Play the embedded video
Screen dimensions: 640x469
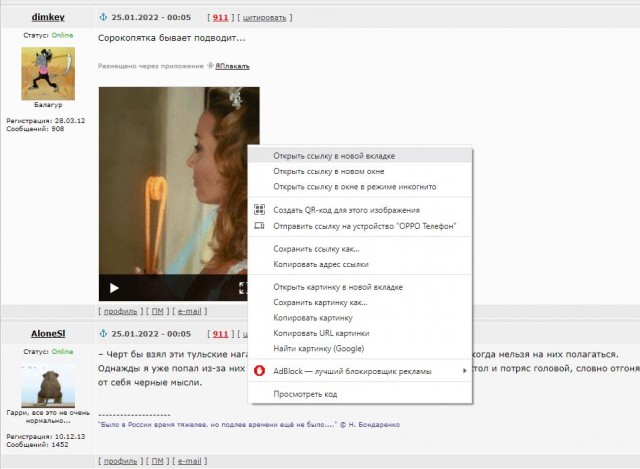tap(114, 288)
